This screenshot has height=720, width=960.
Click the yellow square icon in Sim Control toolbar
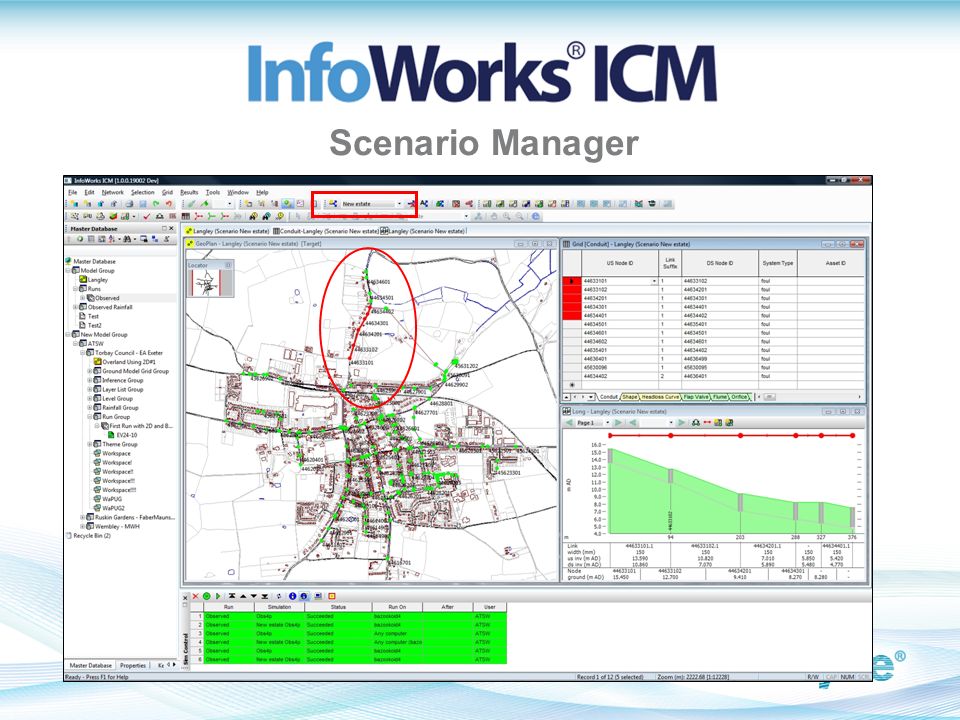coord(332,596)
